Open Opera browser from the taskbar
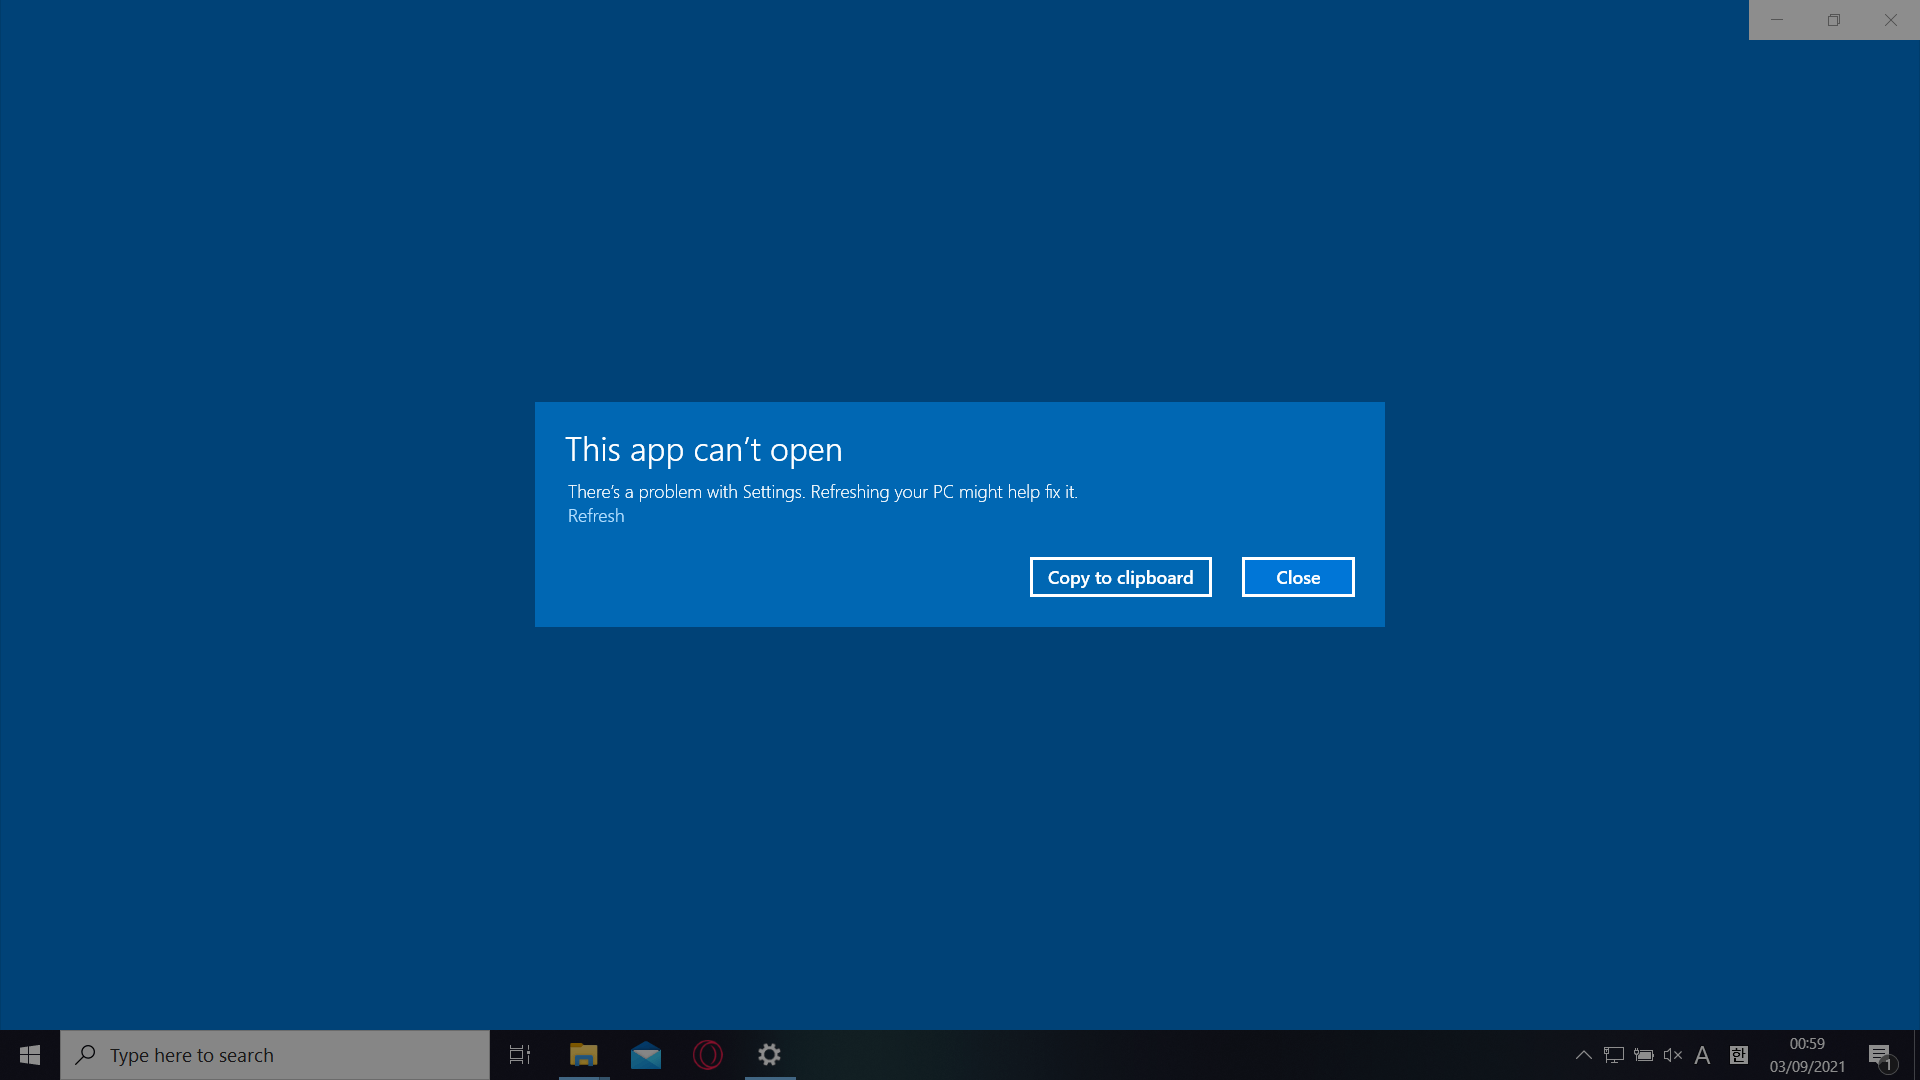 coord(708,1055)
